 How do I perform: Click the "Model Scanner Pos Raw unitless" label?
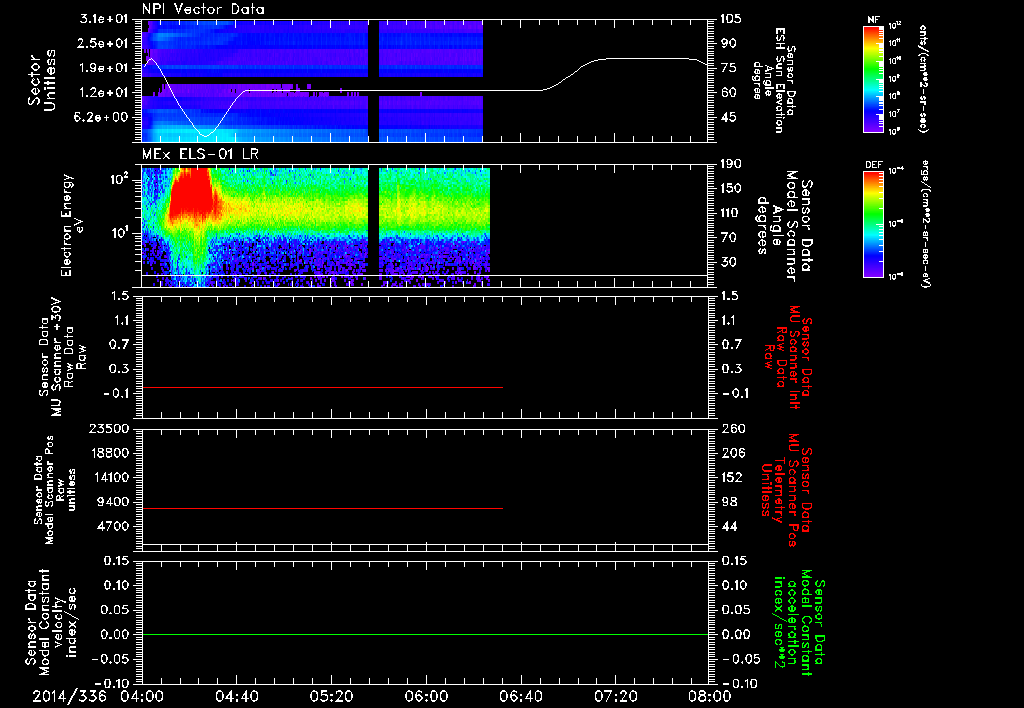click(x=56, y=489)
